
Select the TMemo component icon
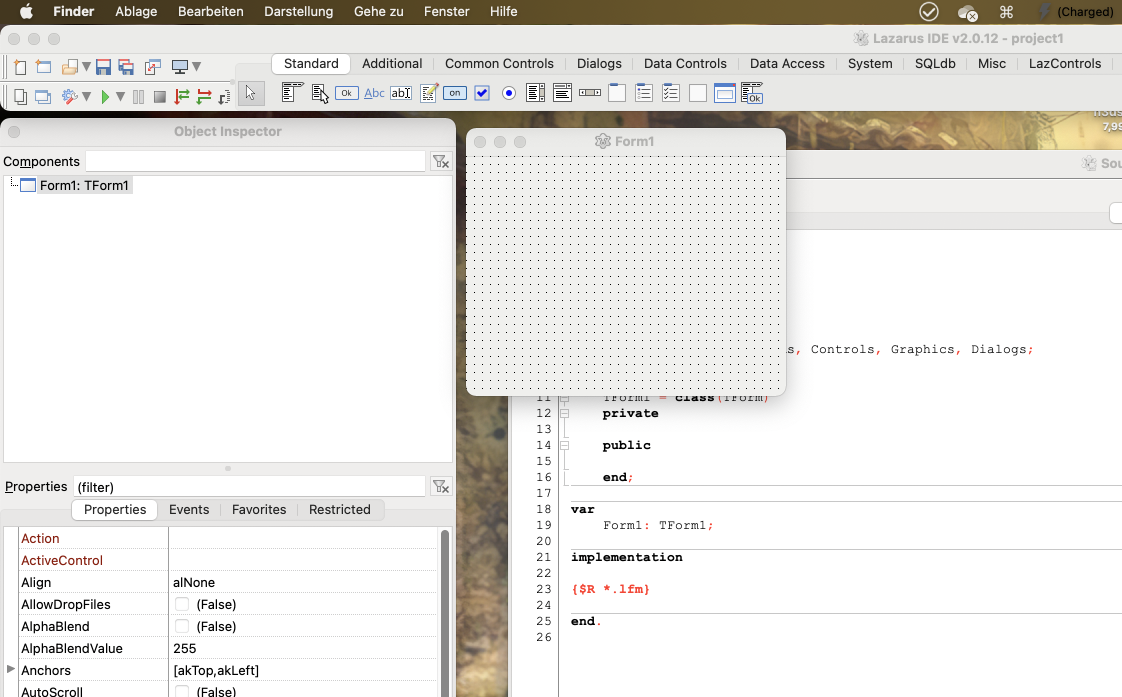428,93
